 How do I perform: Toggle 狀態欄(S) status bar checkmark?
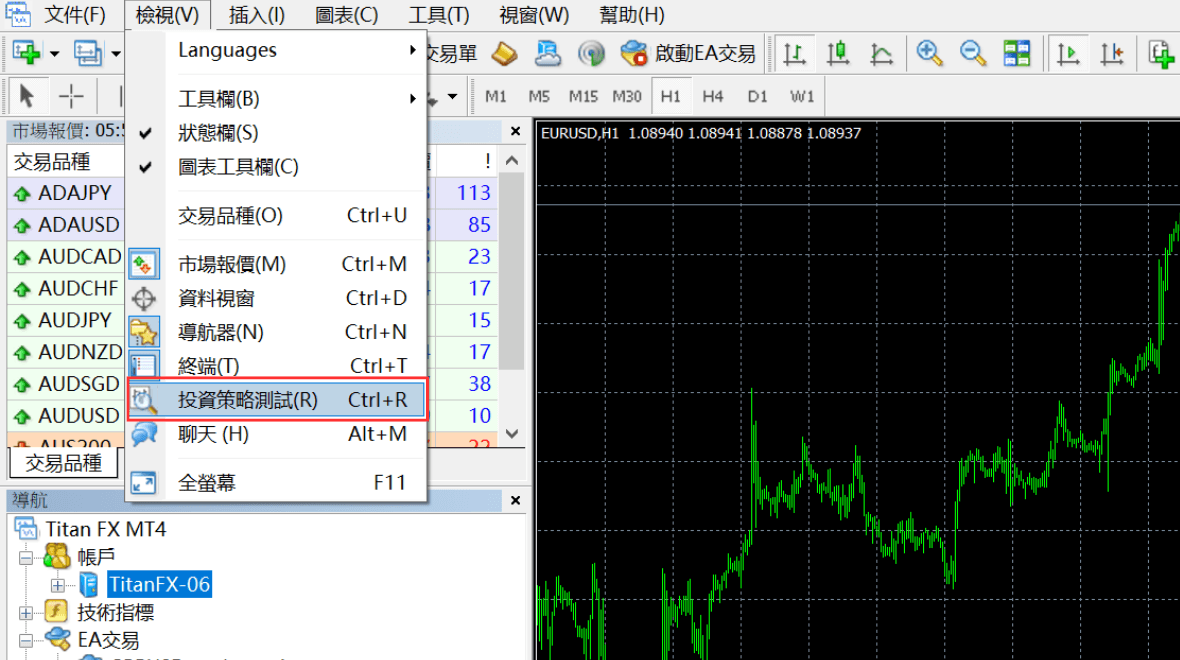[218, 133]
